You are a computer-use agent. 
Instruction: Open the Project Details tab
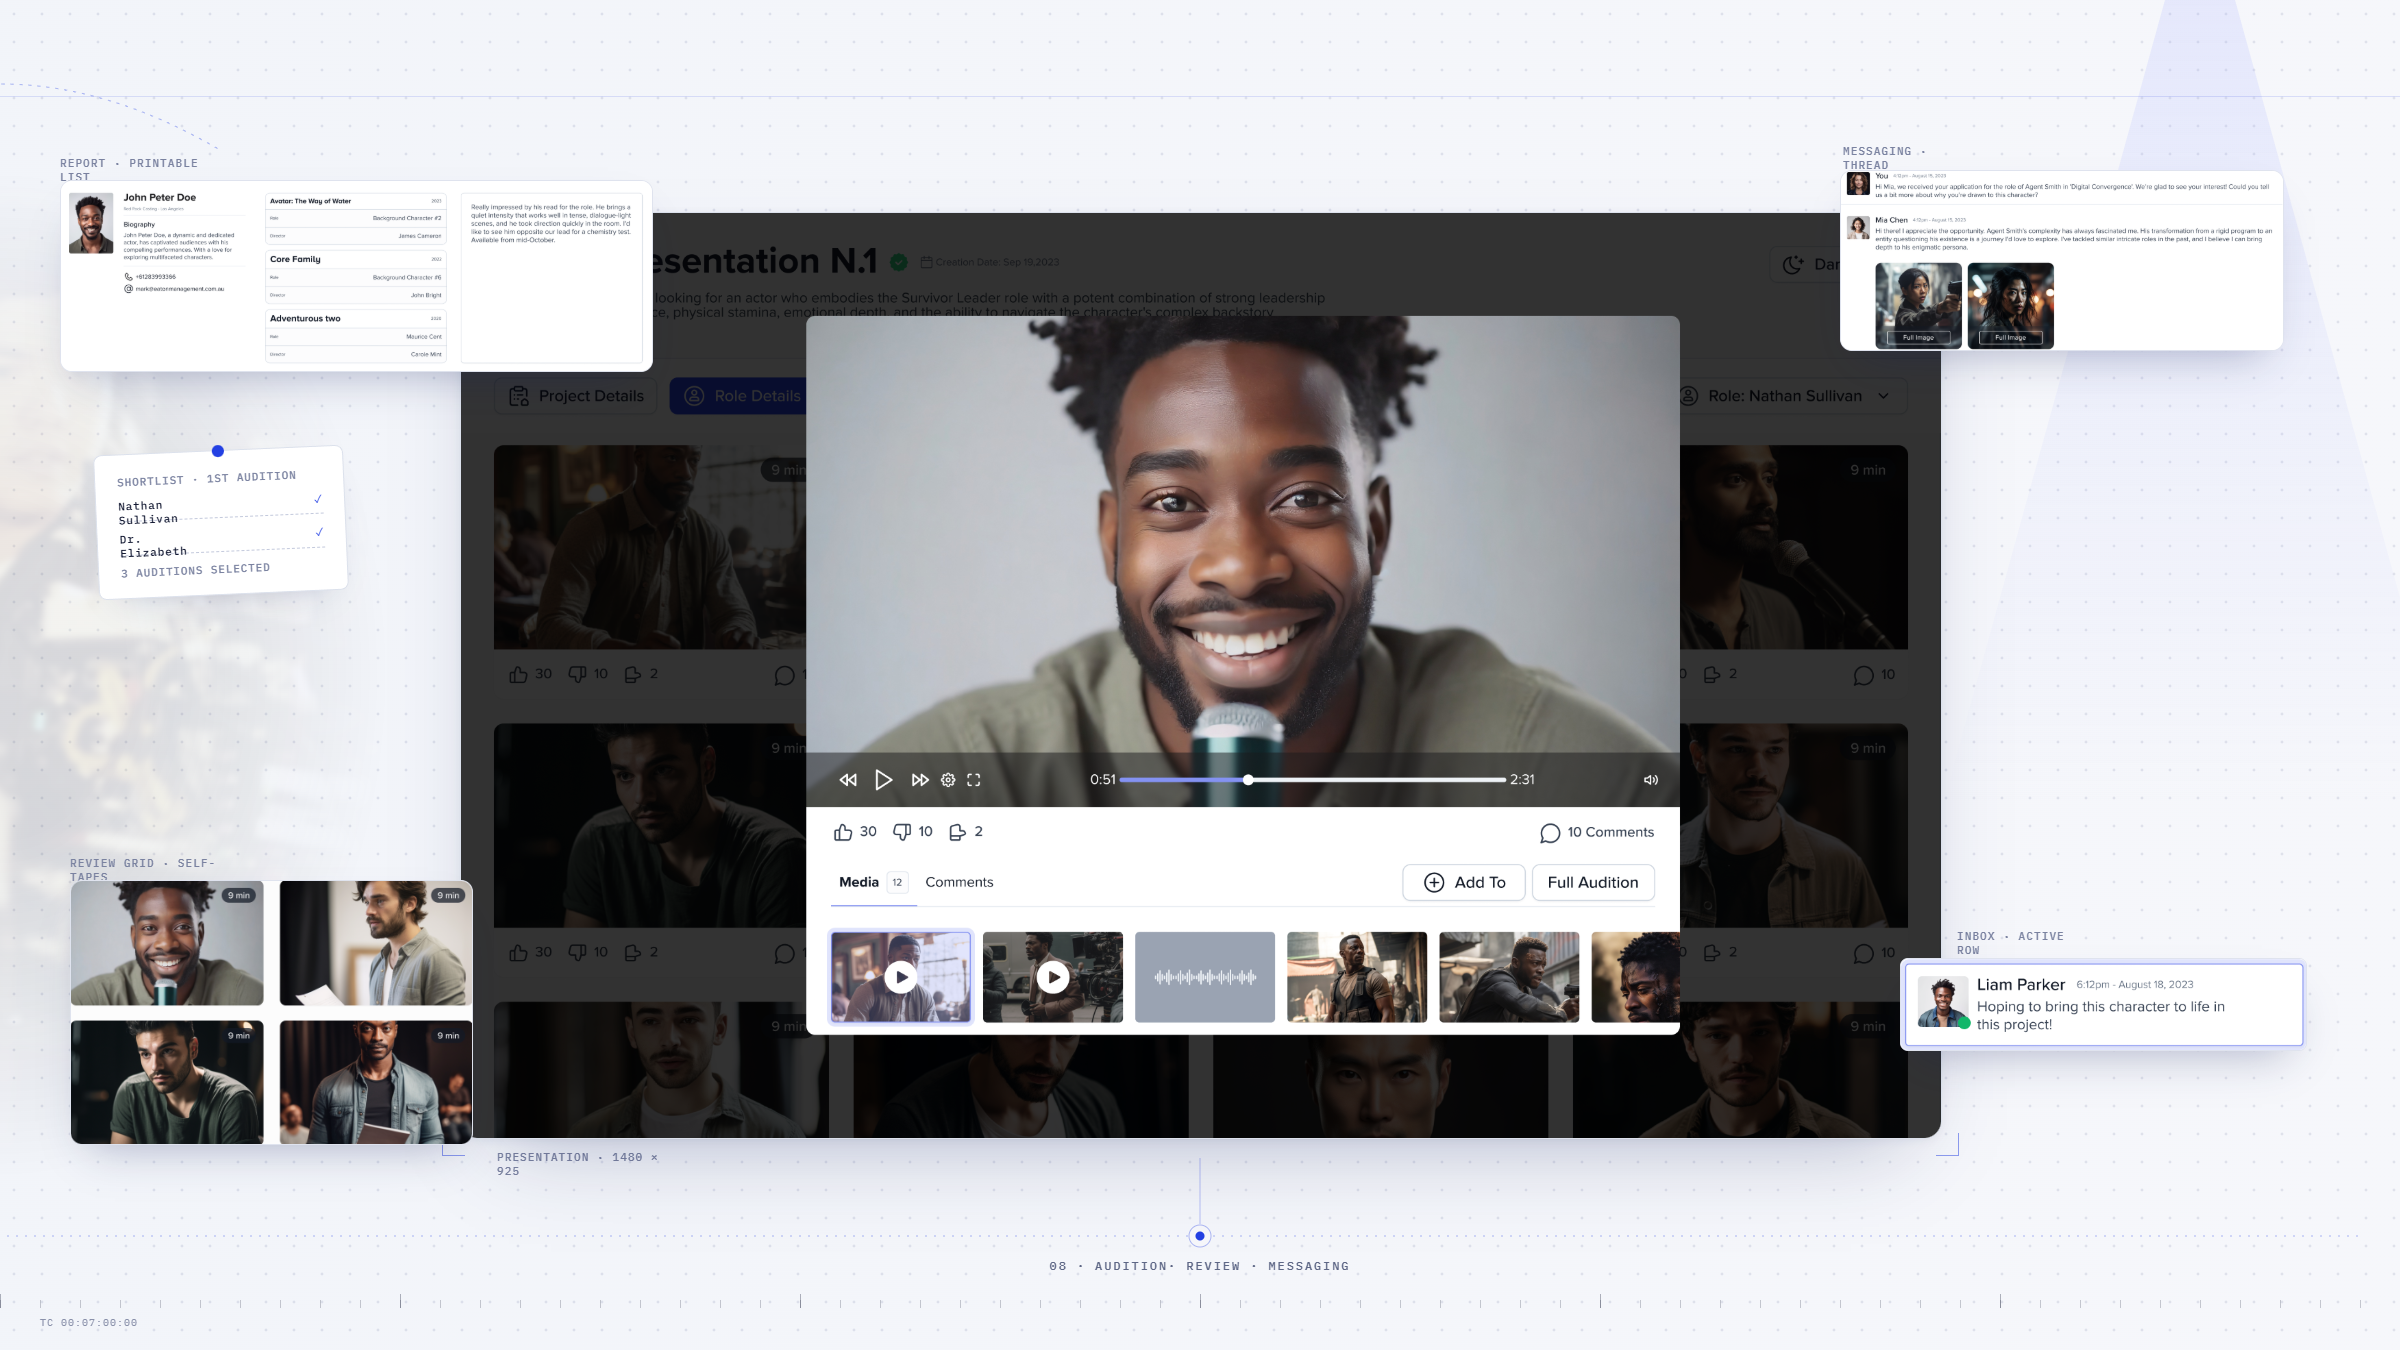pos(576,396)
